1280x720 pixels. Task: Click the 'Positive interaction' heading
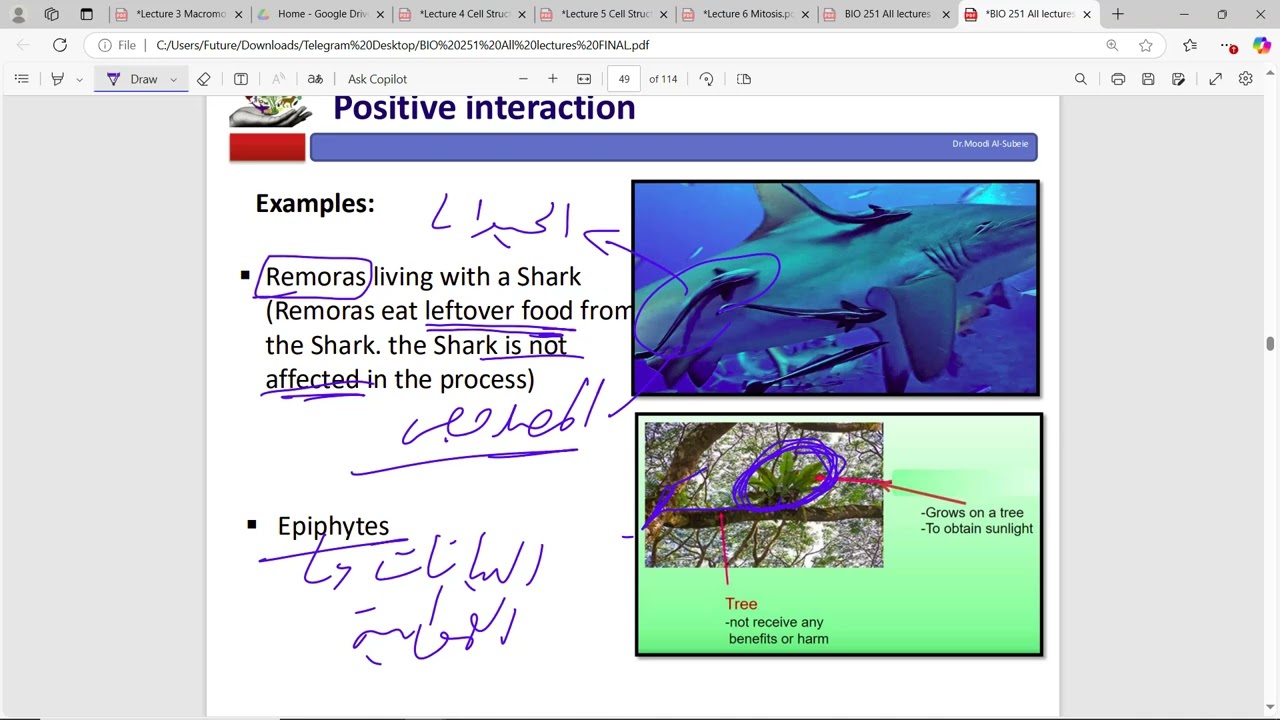[x=484, y=108]
